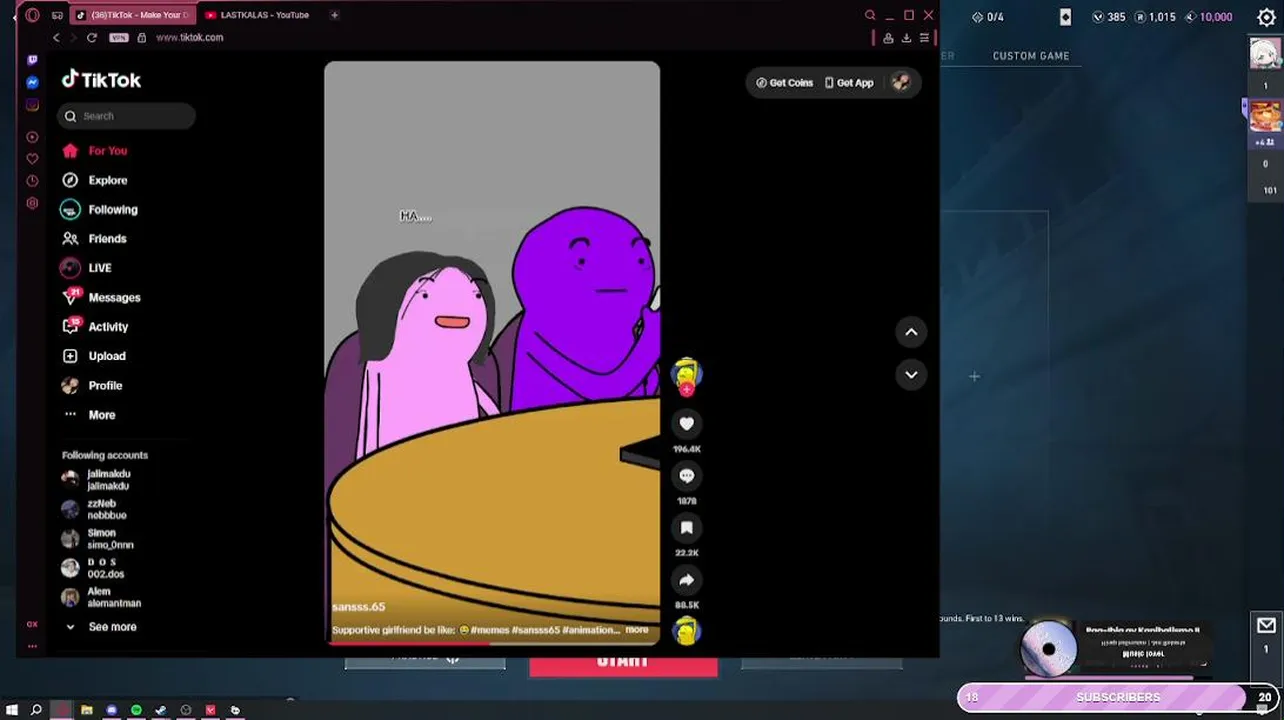The image size is (1284, 720).
Task: Open the video comments
Action: tap(686, 476)
